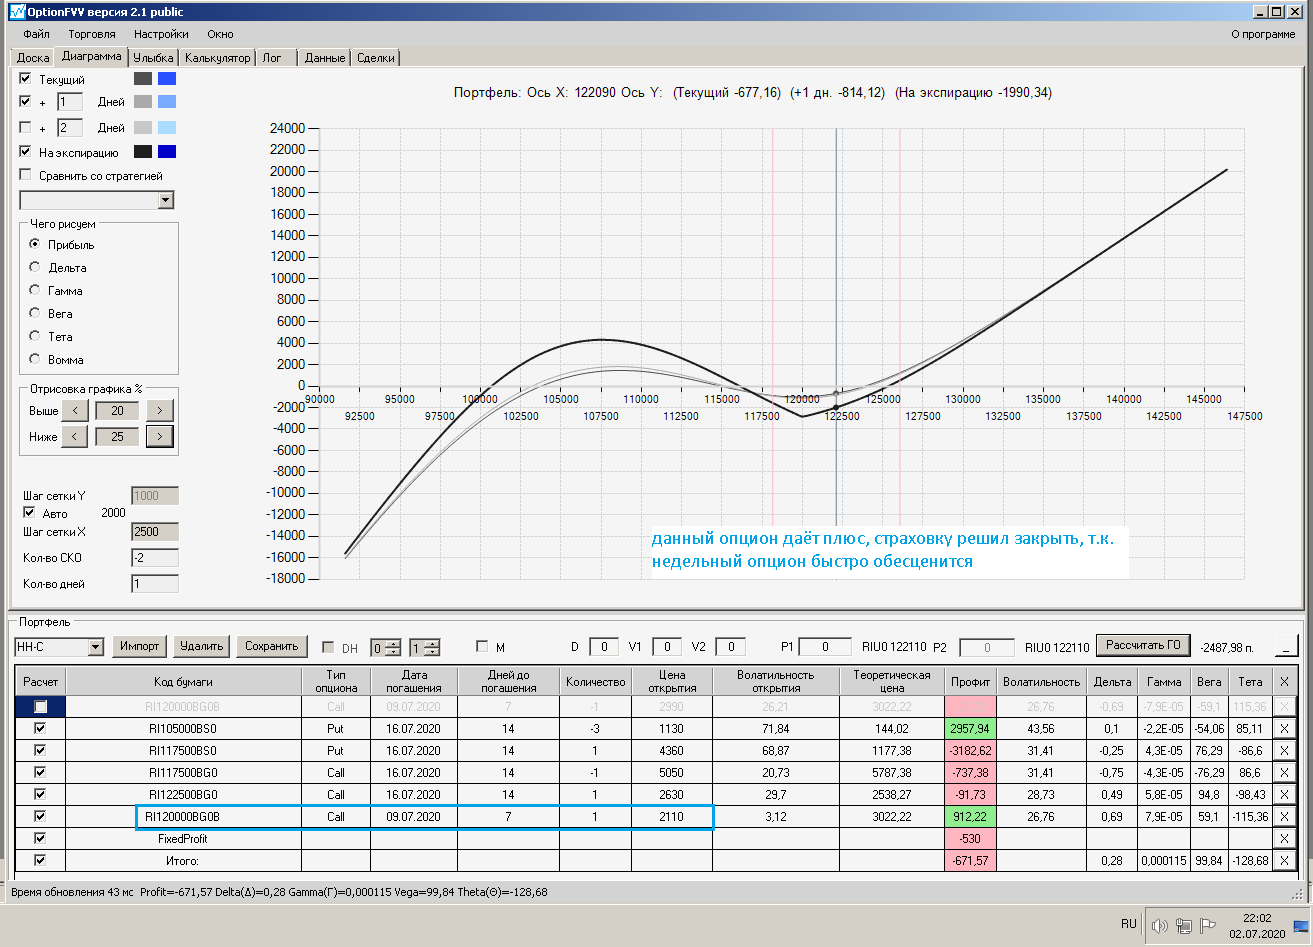Select the Тета radio button
Image resolution: width=1313 pixels, height=947 pixels.
pos(36,336)
